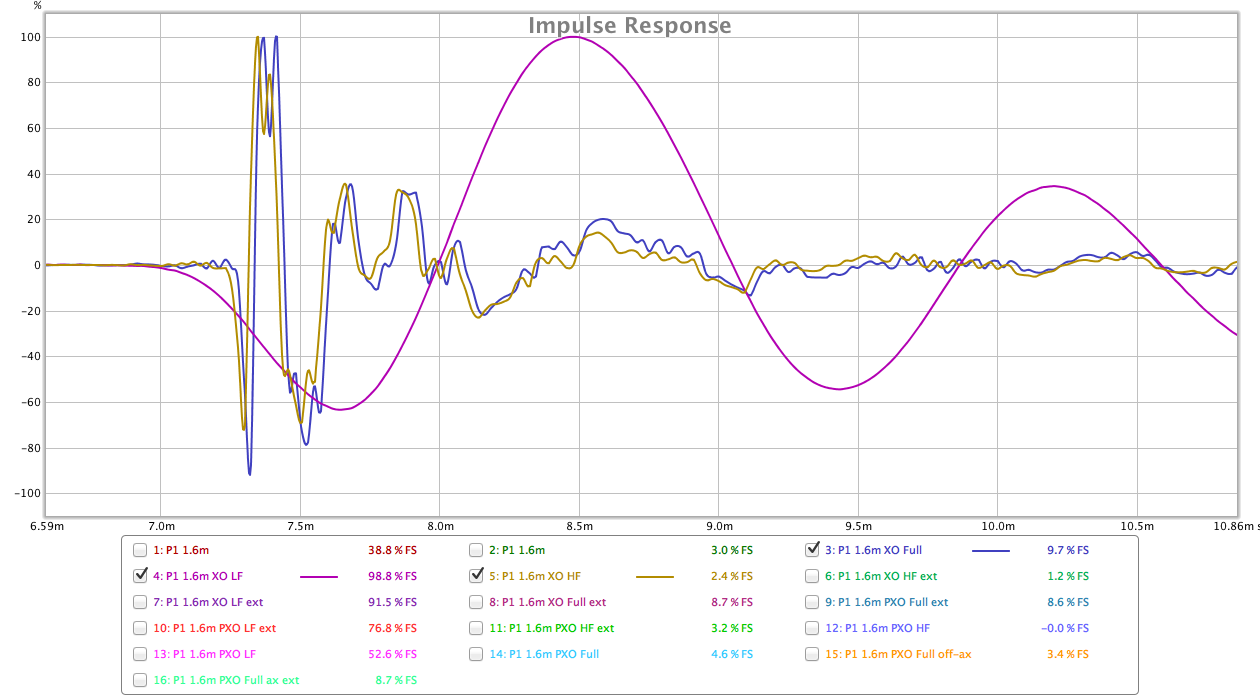Click the % unit label above the vertical axis
Viewport: 1260px width, 696px height.
[37, 6]
